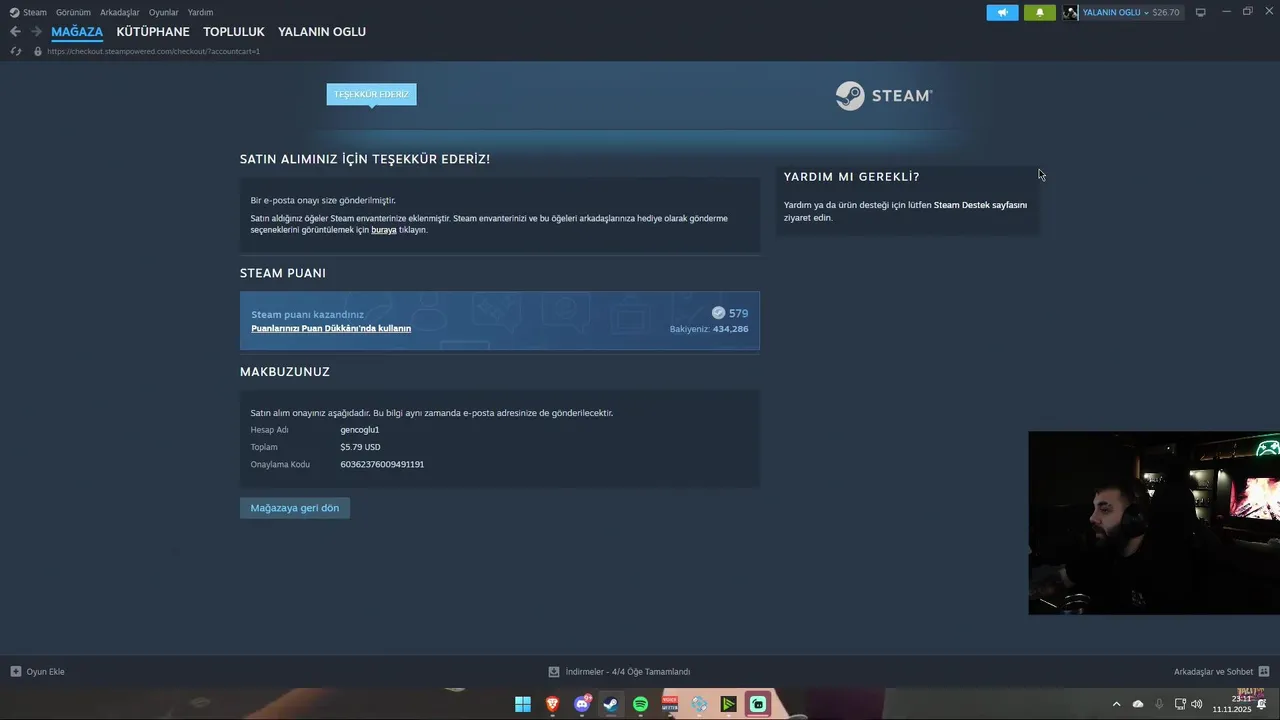Select the Bakiyeniz 434,286 balance text

[x=709, y=329]
